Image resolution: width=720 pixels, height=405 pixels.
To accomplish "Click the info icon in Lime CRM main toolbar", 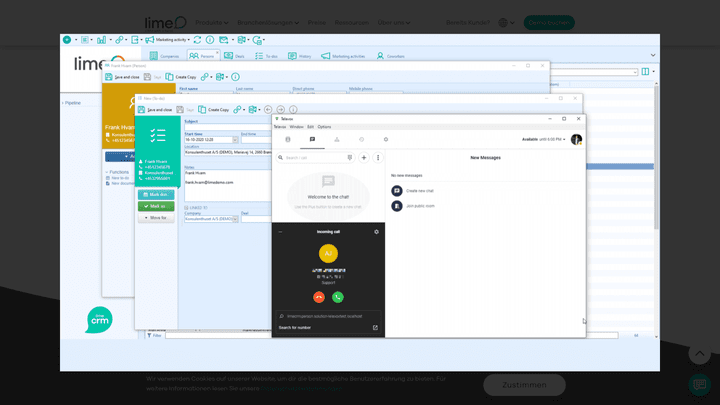I will coord(210,40).
